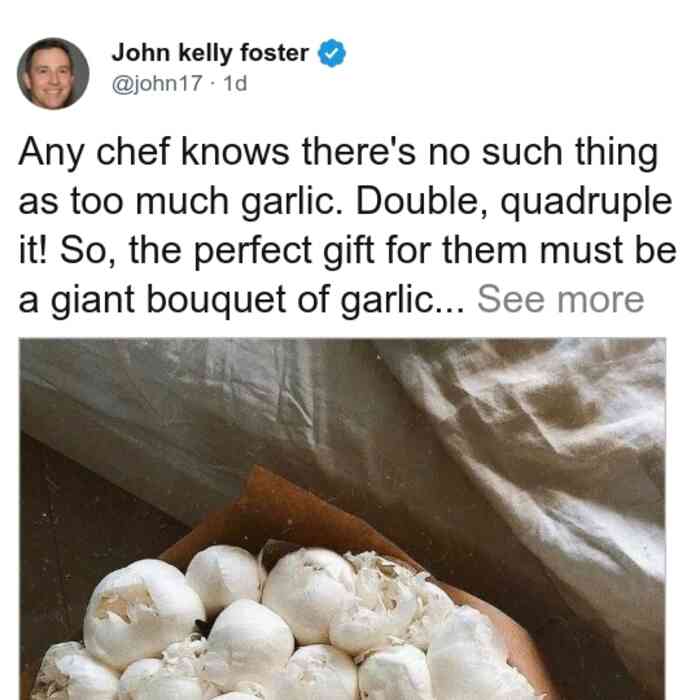700x700 pixels.
Task: Visit the @john17 handle link
Action: 157,83
